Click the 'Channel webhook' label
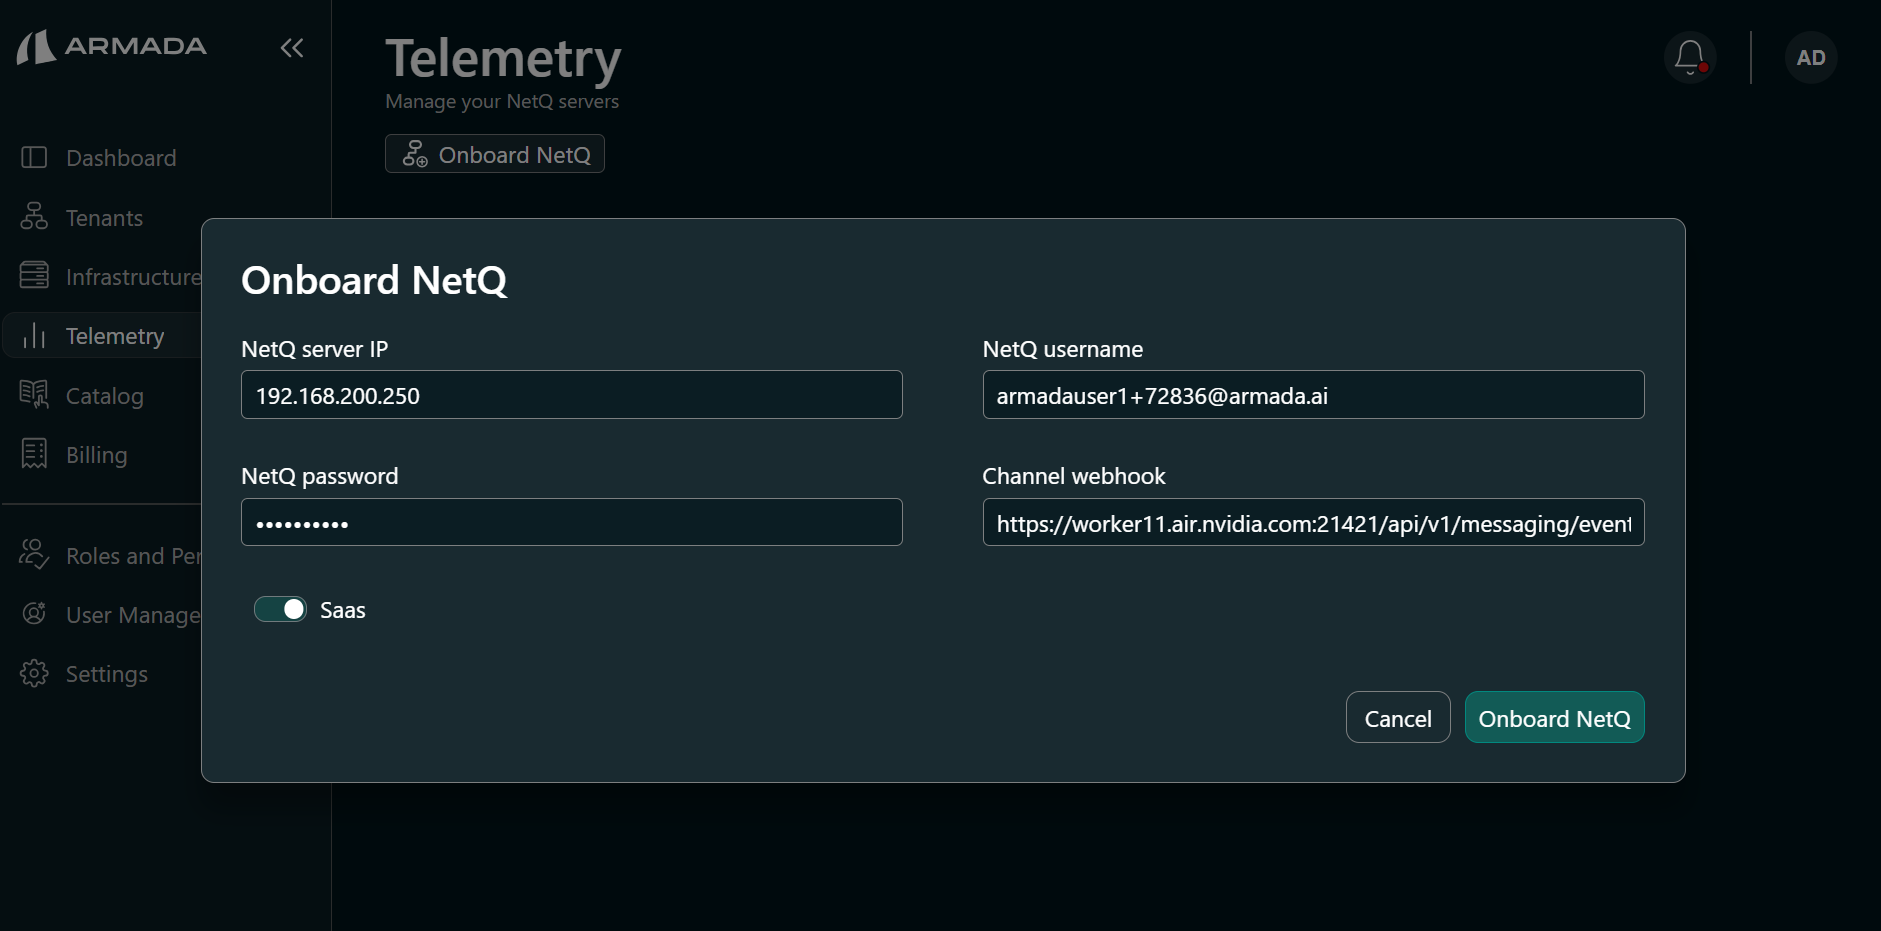The image size is (1881, 931). point(1074,476)
